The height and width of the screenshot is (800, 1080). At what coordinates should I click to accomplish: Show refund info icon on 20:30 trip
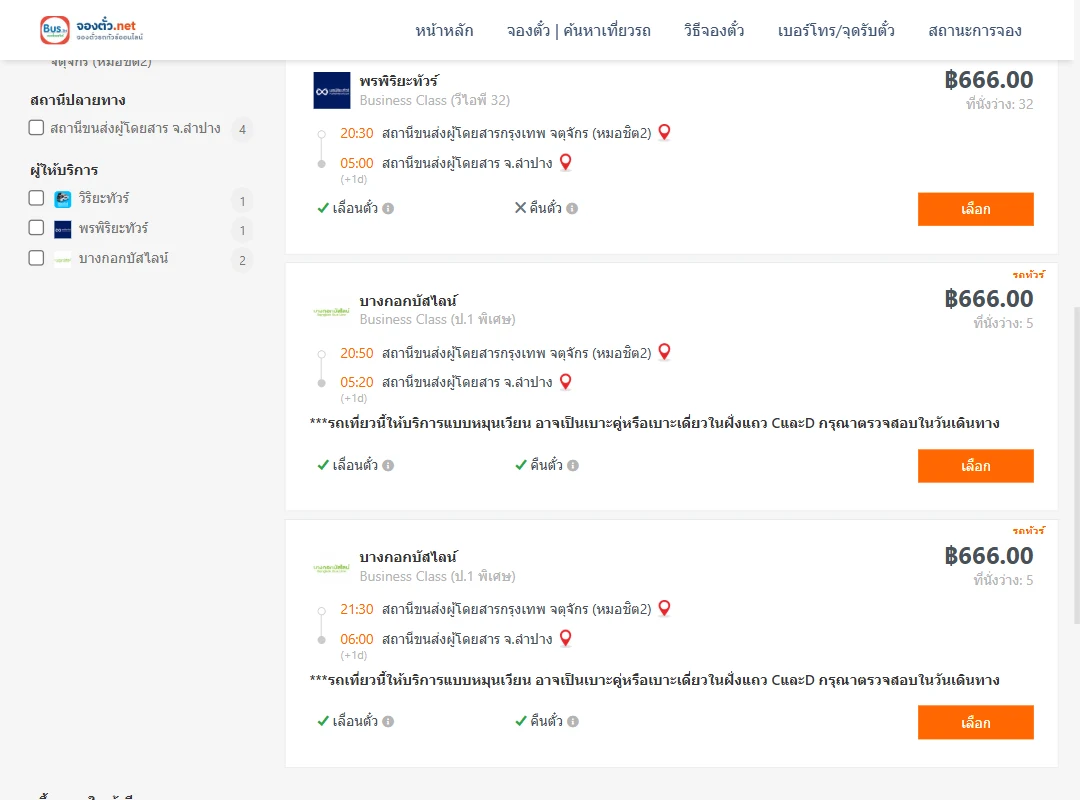click(x=572, y=208)
